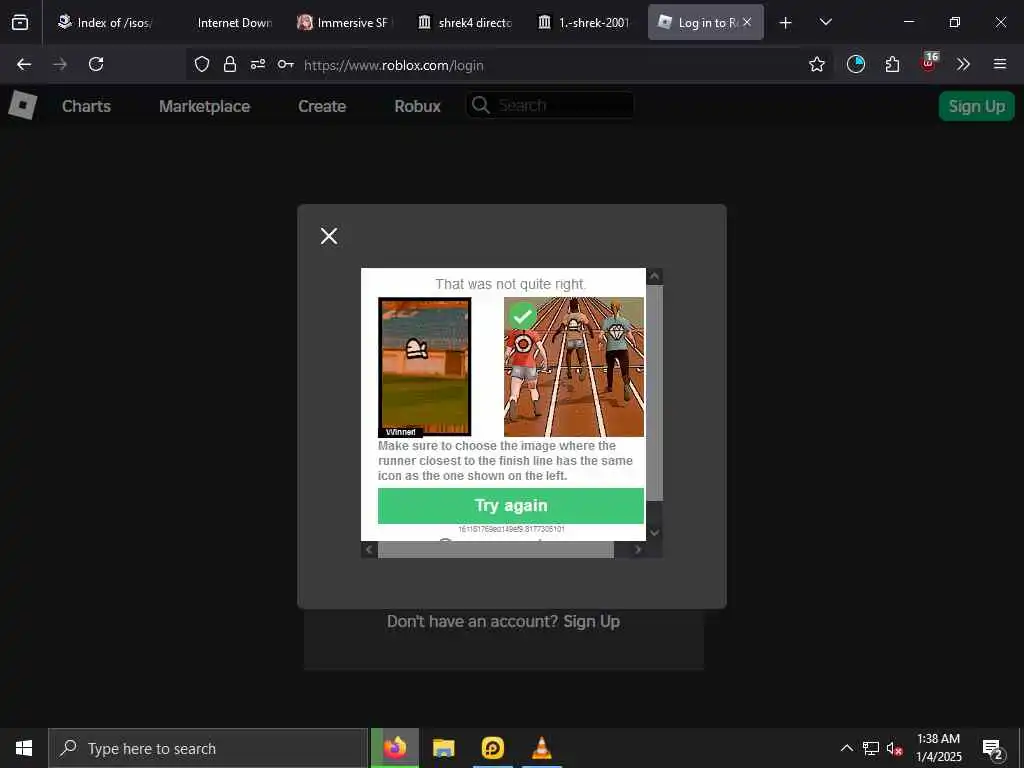Click the taskbar search box
Screen dimensions: 1024x768
tap(208, 748)
